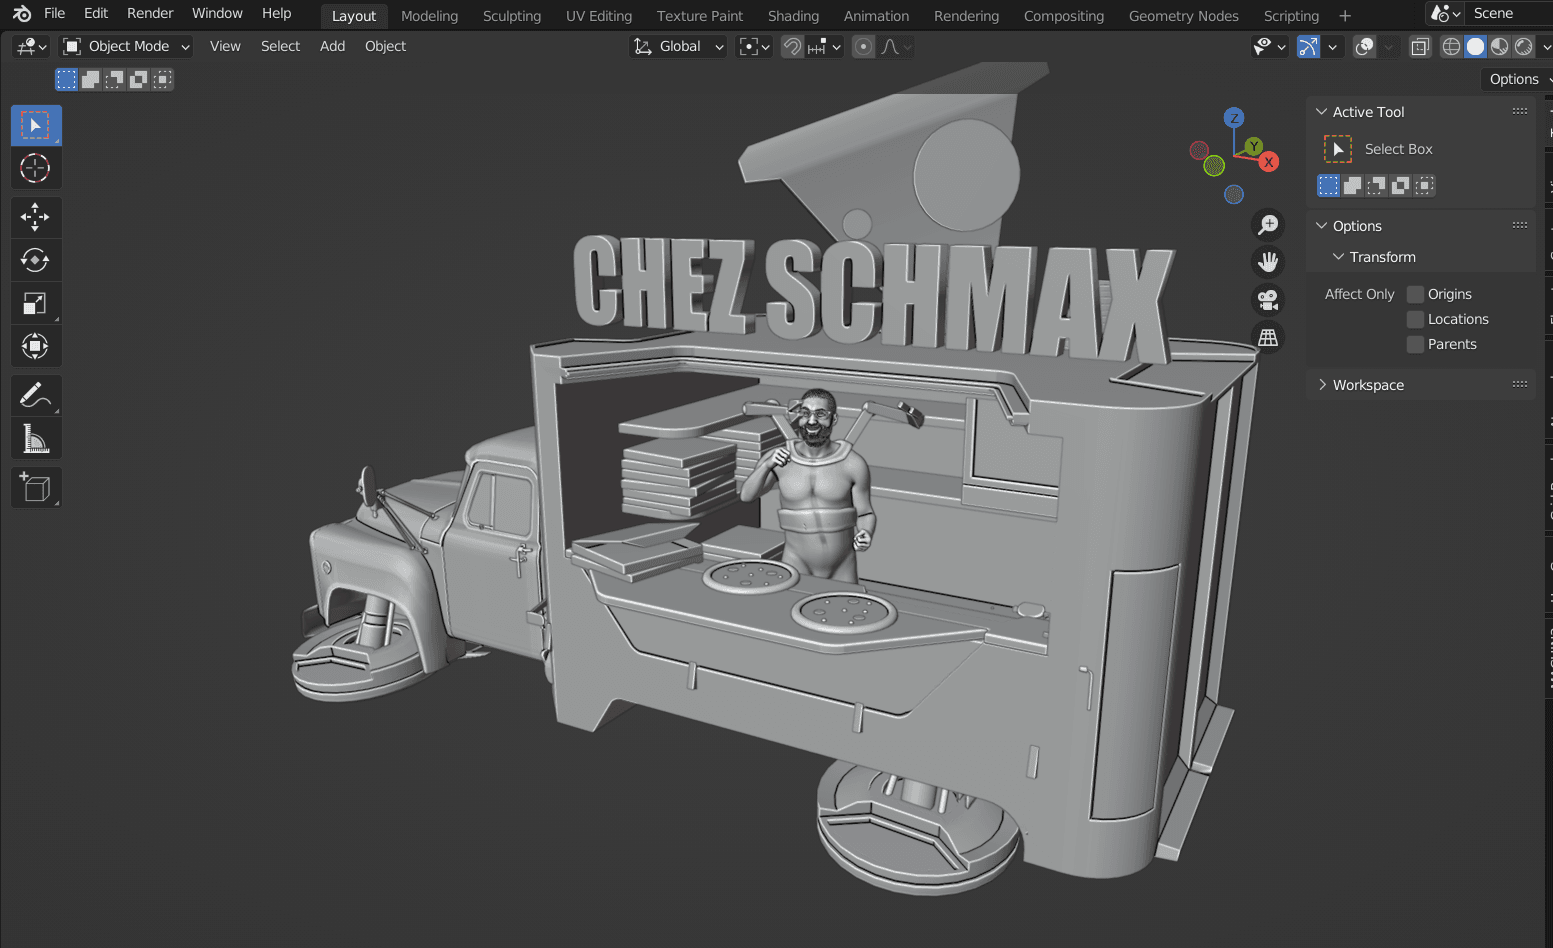Open the snapping options dropdown
The image size is (1553, 948).
(x=825, y=46)
